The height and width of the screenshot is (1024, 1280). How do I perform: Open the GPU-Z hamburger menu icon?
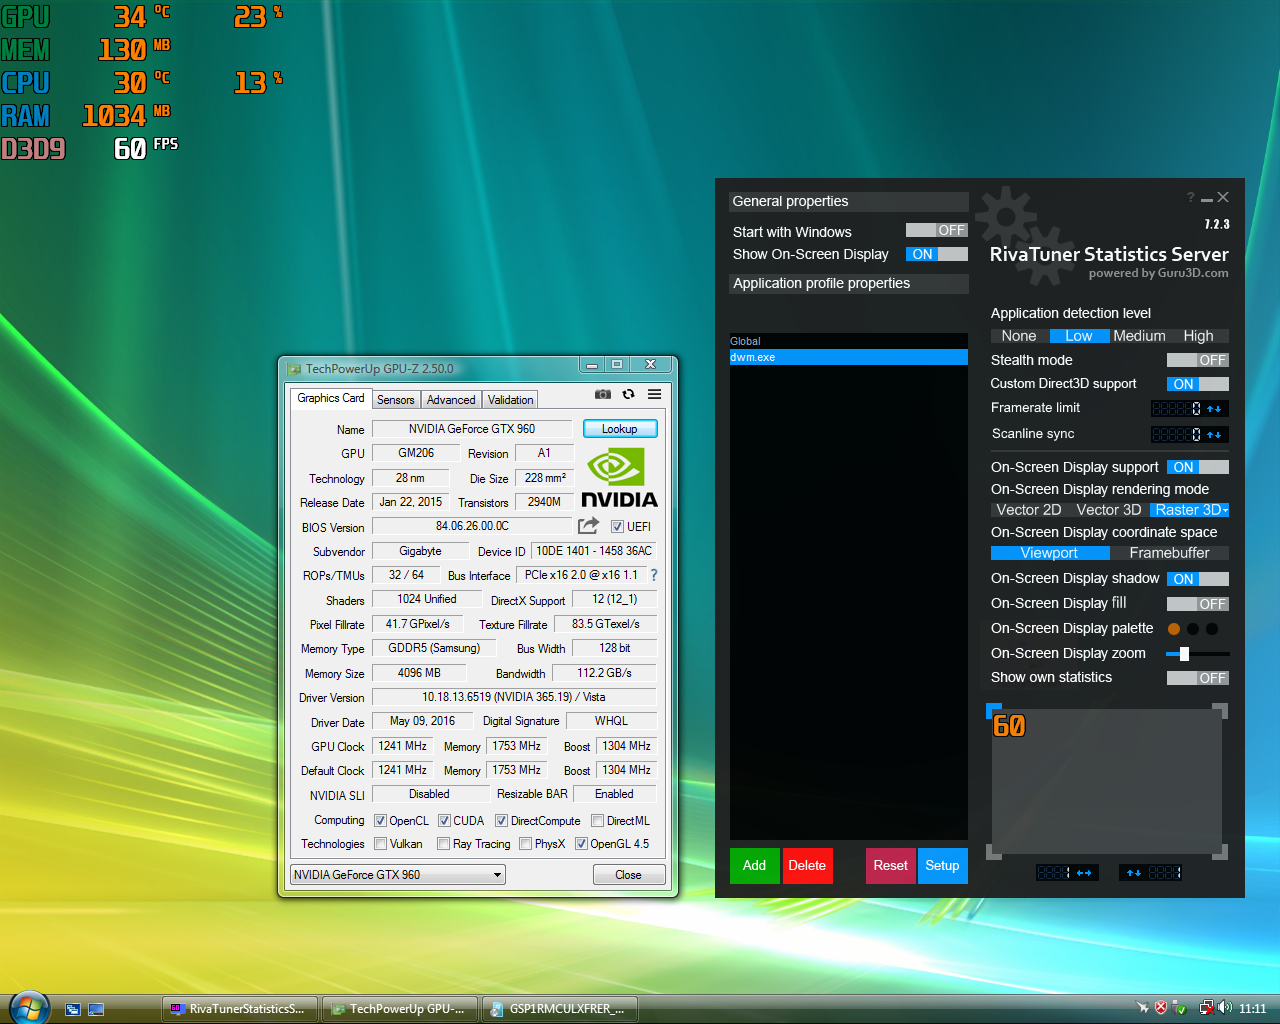click(654, 395)
